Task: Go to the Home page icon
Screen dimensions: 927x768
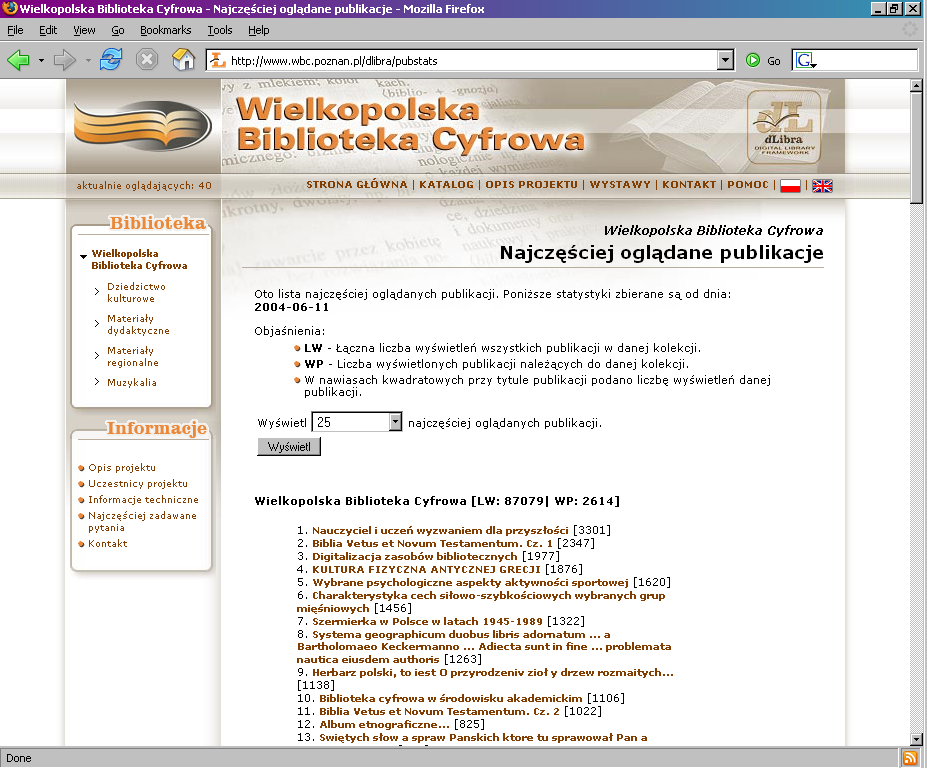Action: coord(183,60)
